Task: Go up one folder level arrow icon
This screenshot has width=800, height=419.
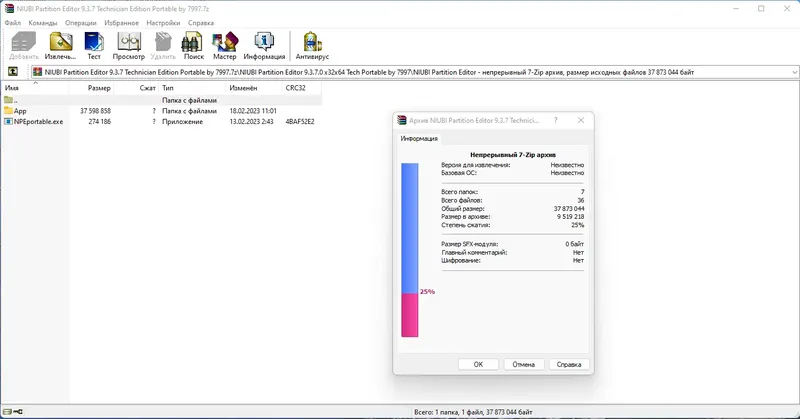Action: coord(13,72)
